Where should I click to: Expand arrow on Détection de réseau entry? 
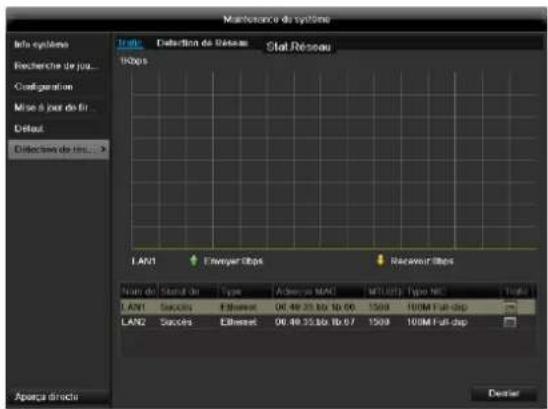(103, 149)
